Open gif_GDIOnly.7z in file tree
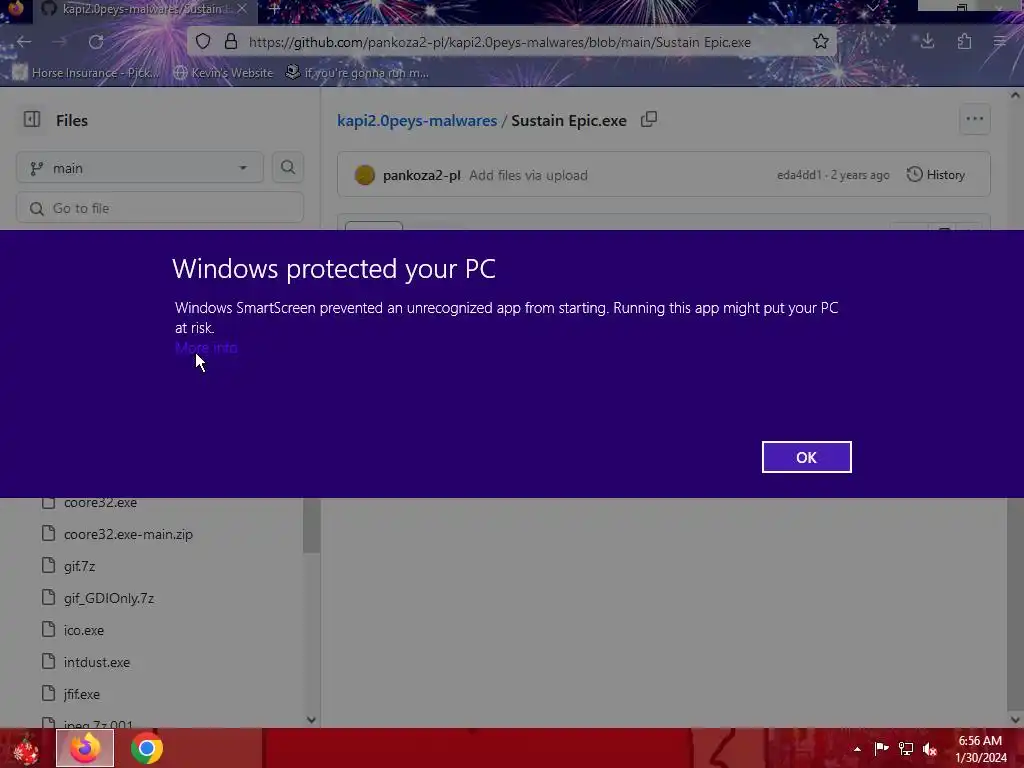The image size is (1024, 768). [x=108, y=598]
